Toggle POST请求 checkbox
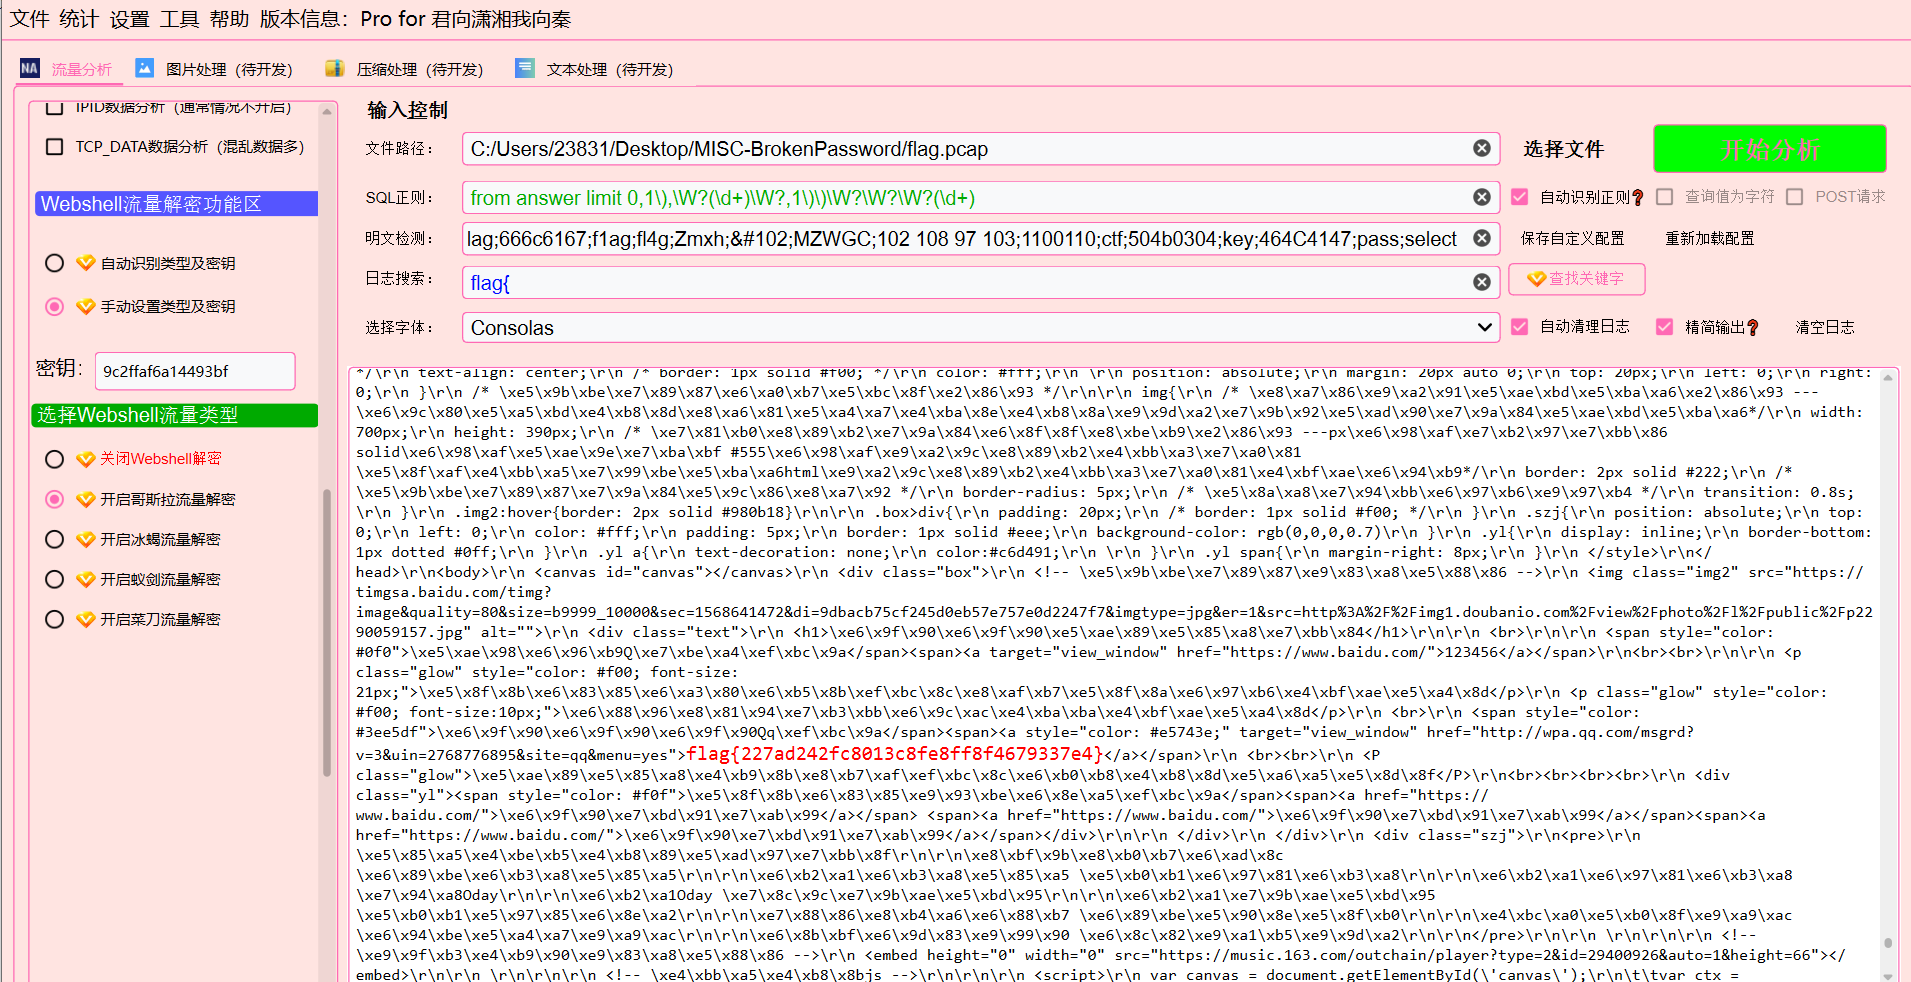 tap(1795, 197)
